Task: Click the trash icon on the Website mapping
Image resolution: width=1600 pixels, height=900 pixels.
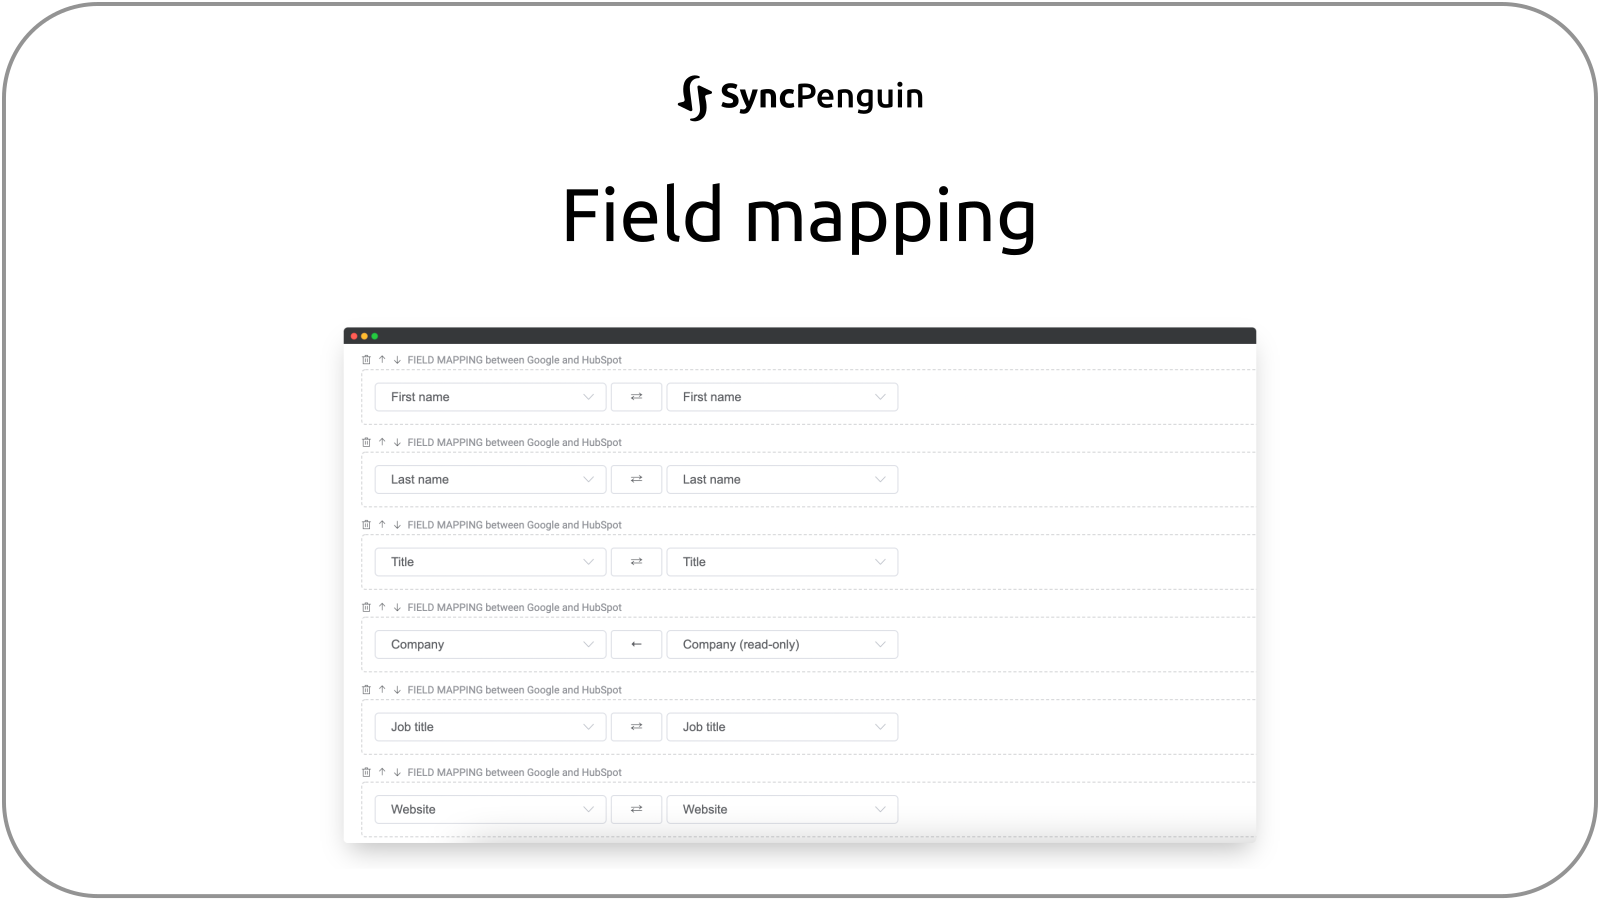Action: (x=365, y=772)
